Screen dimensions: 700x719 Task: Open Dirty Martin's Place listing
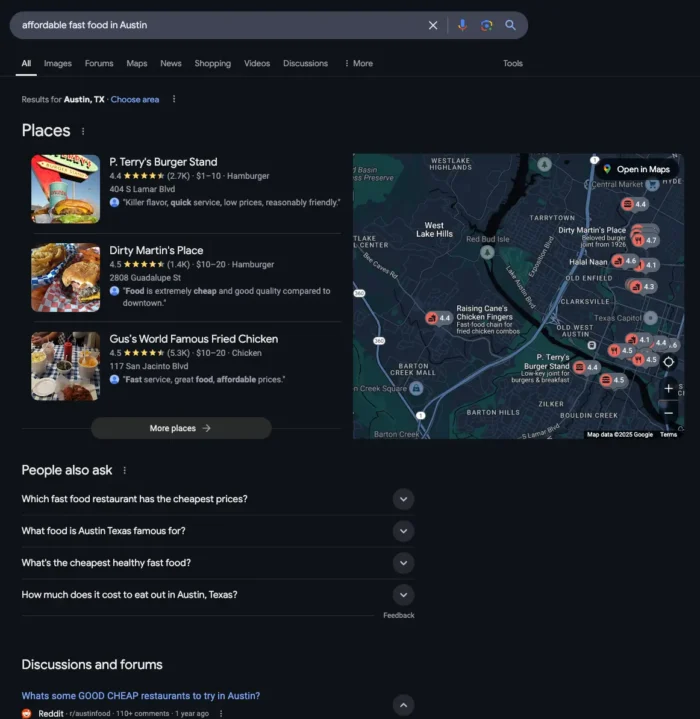pos(156,250)
